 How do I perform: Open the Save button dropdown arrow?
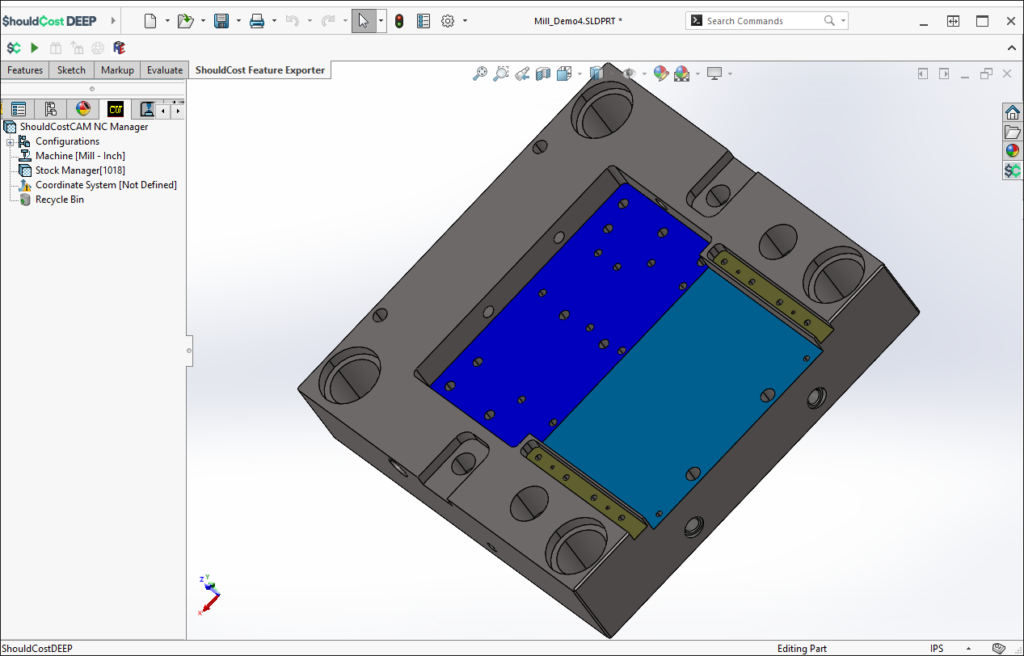click(238, 21)
